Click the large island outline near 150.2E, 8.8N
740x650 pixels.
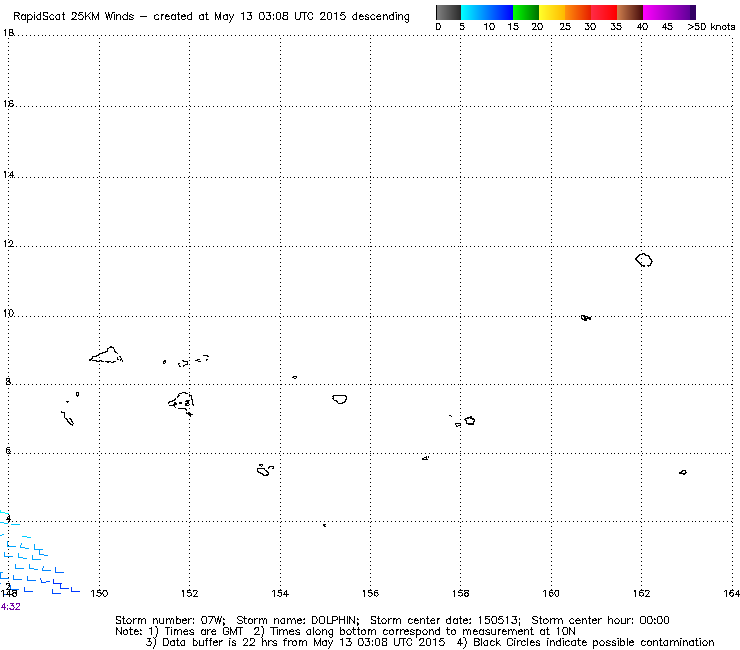[x=106, y=355]
